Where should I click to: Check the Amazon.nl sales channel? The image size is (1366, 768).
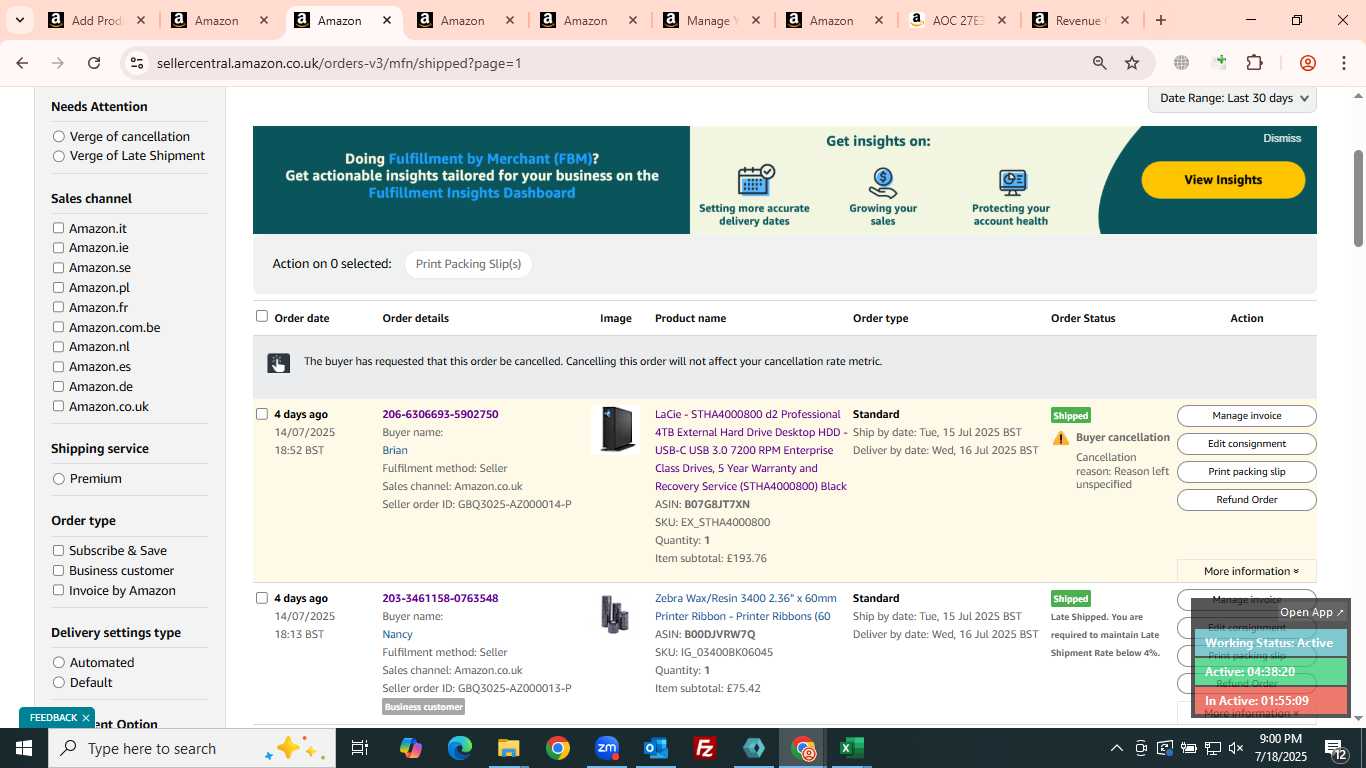pos(59,347)
